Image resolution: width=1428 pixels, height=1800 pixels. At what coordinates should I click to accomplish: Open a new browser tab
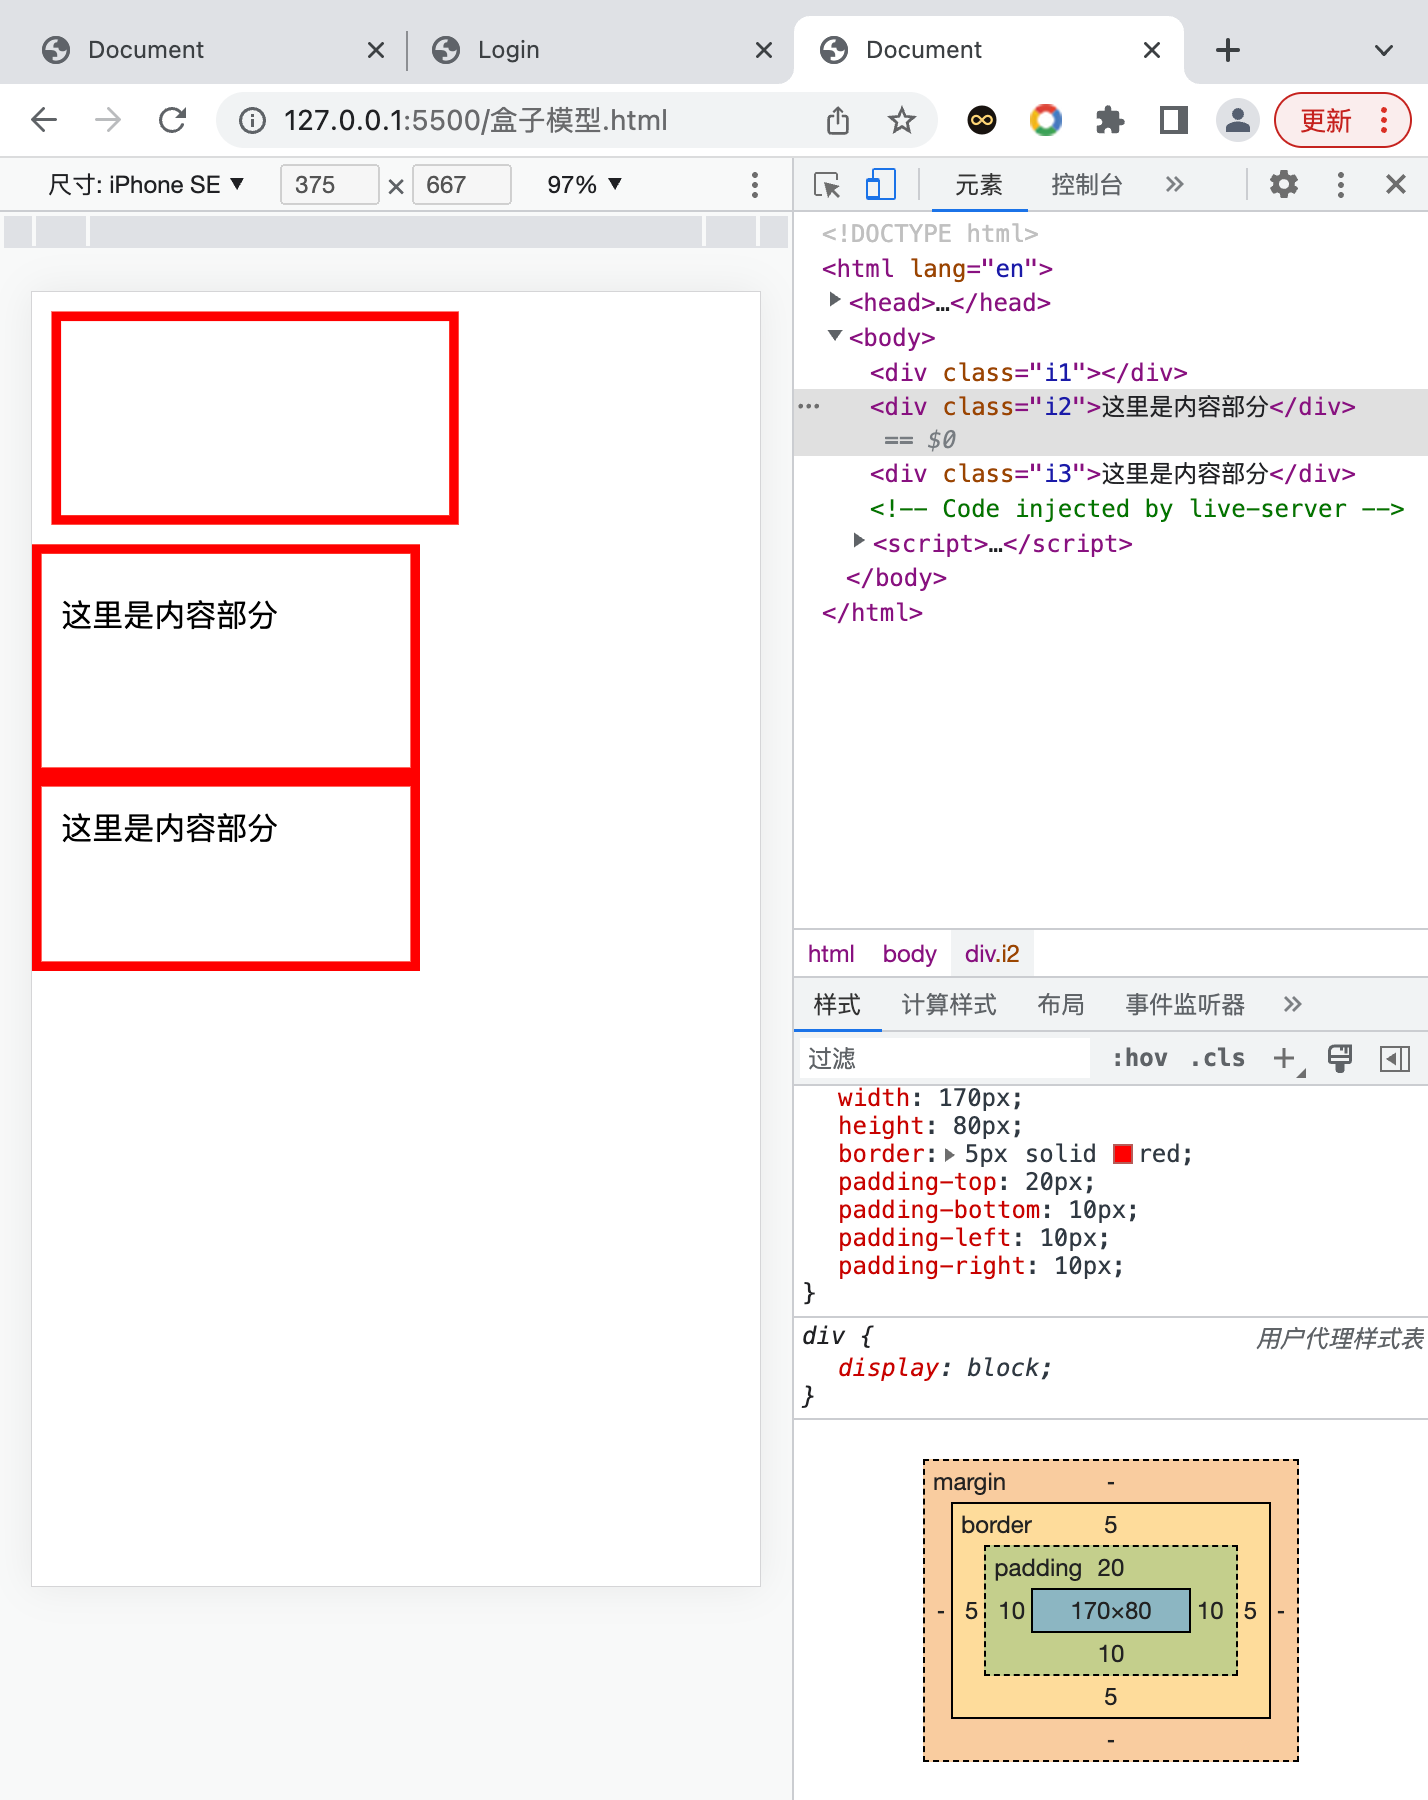point(1228,50)
